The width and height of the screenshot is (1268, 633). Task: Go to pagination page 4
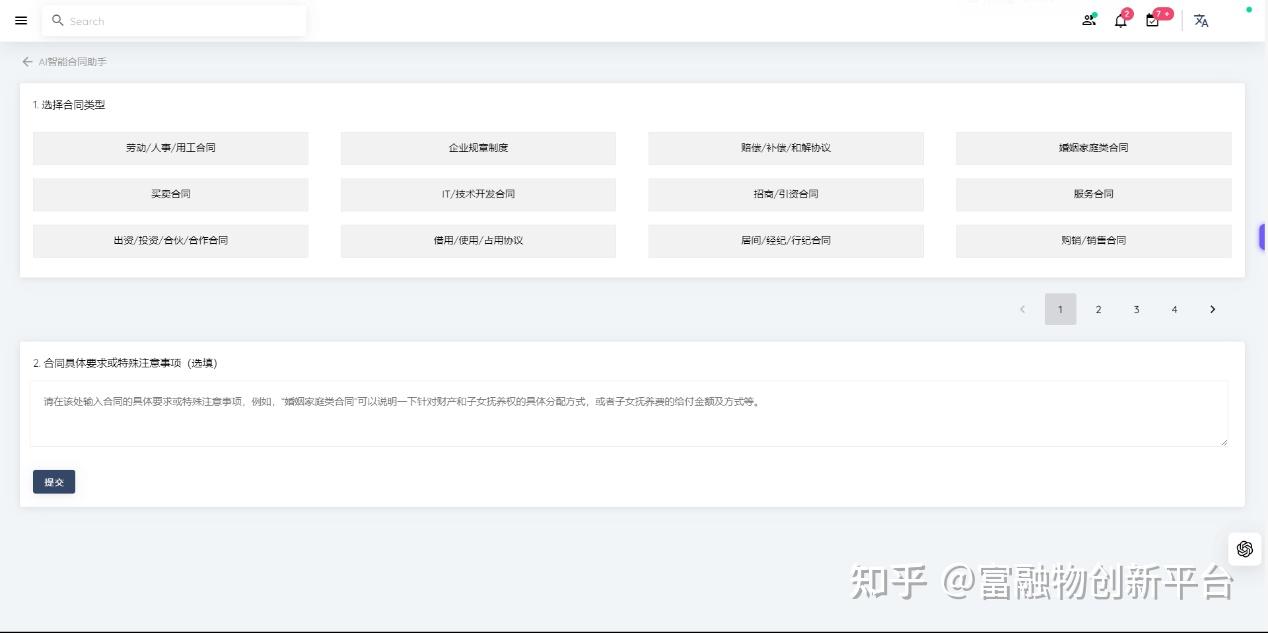[1174, 309]
